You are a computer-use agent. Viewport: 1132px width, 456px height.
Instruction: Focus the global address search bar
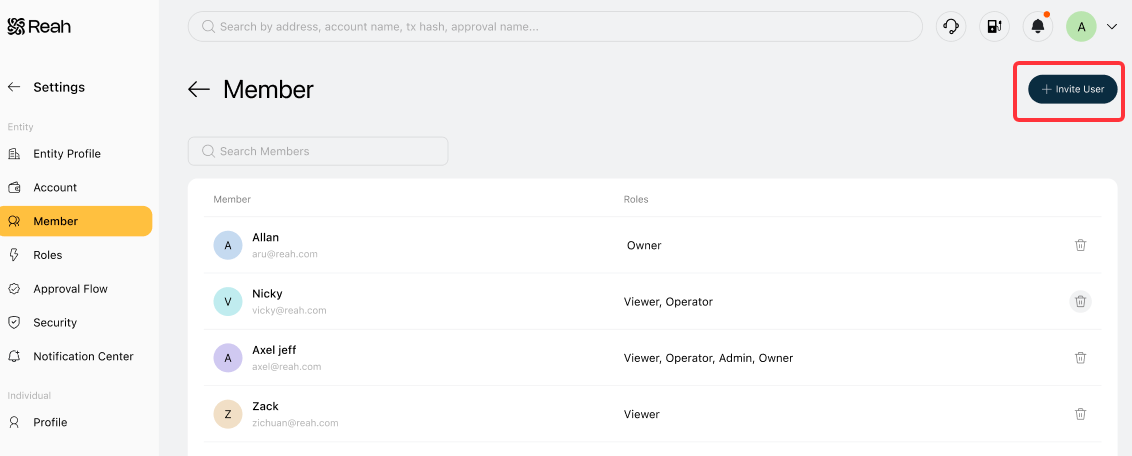(x=555, y=27)
